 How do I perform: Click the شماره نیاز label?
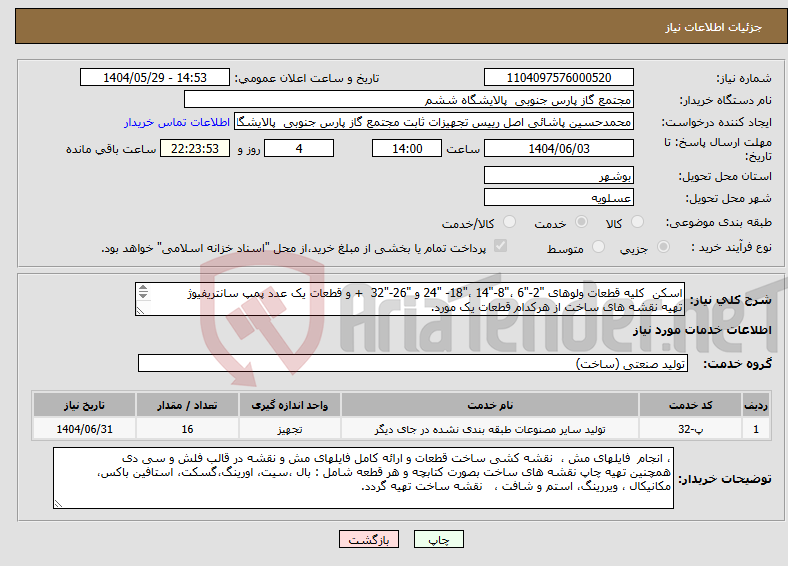(744, 78)
